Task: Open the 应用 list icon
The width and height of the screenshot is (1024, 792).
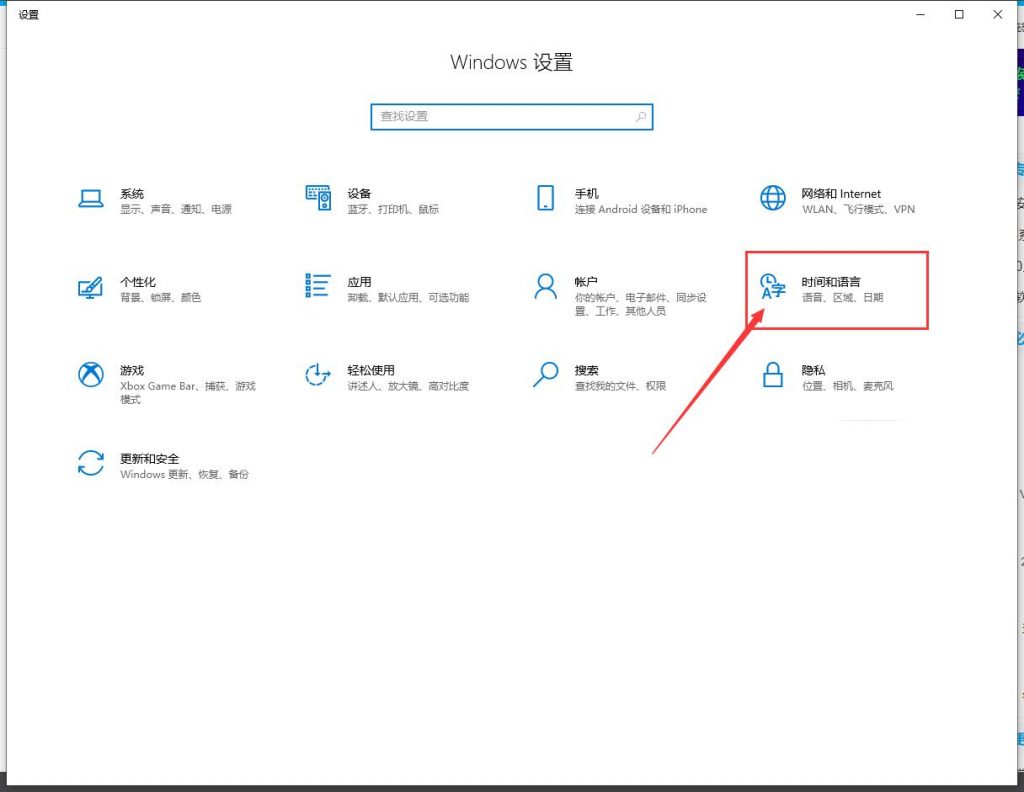Action: point(317,285)
